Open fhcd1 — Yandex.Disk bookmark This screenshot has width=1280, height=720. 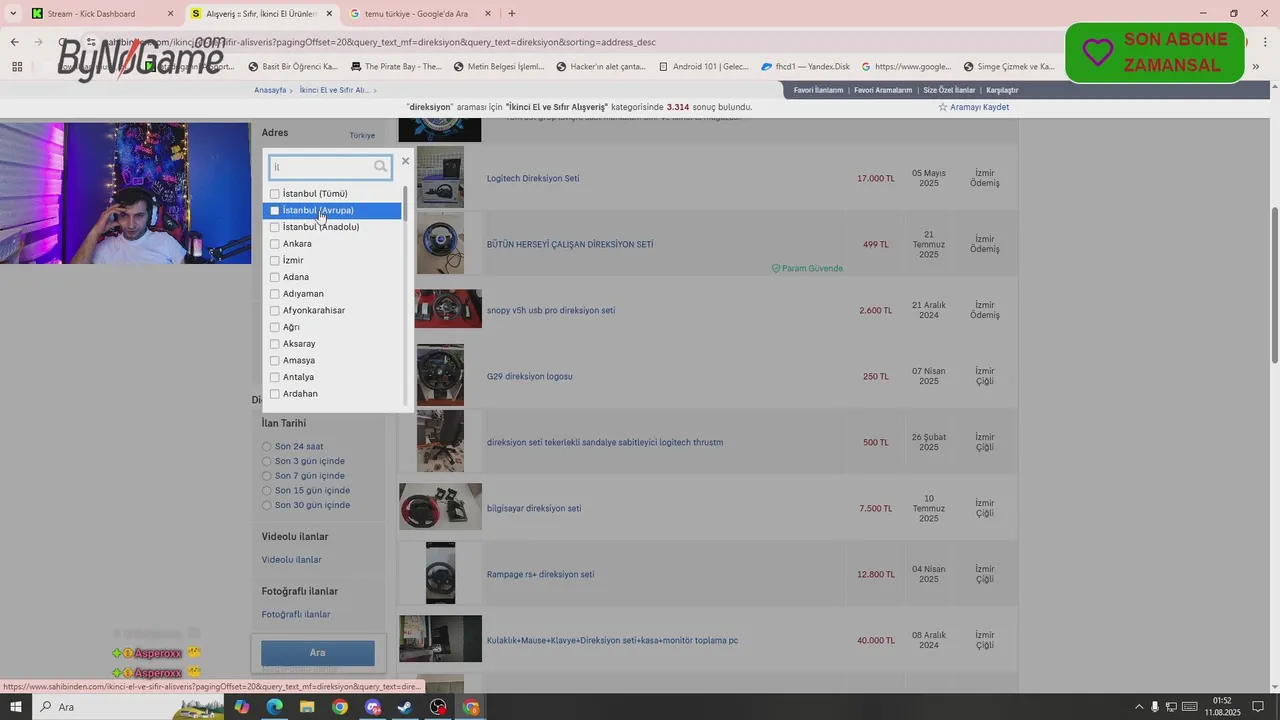(x=805, y=67)
